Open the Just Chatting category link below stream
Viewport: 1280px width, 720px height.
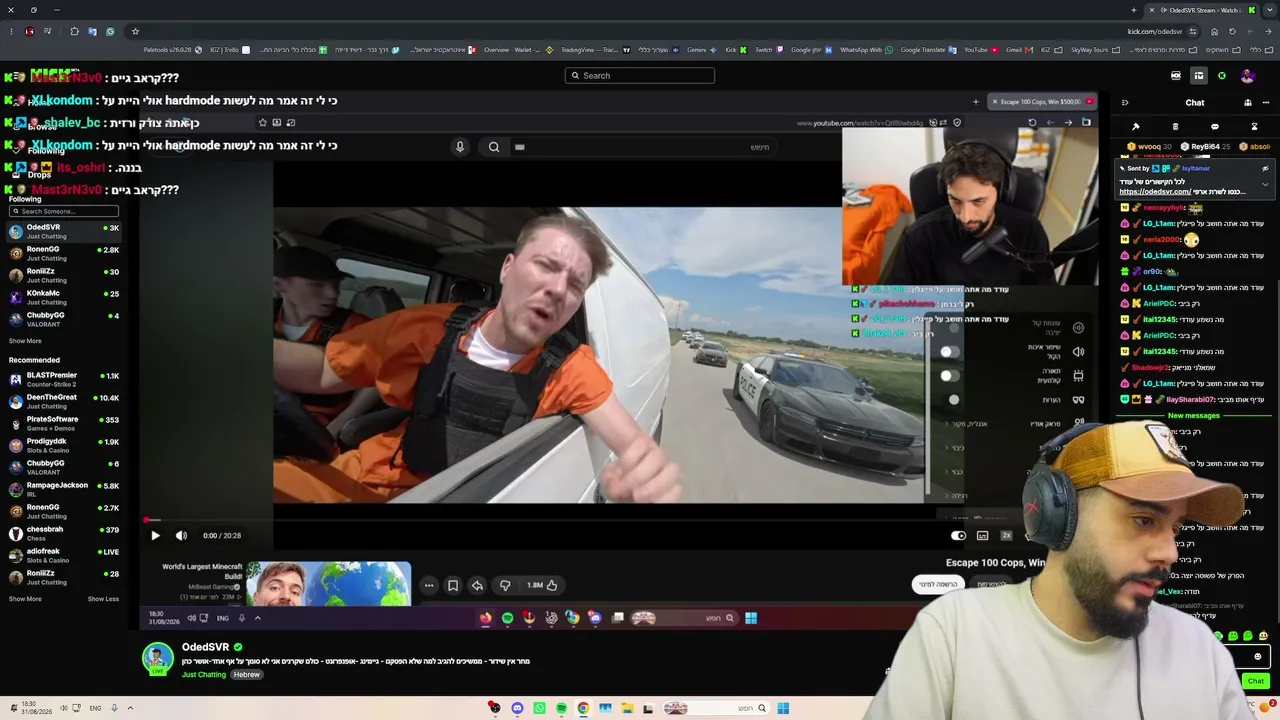coord(204,675)
